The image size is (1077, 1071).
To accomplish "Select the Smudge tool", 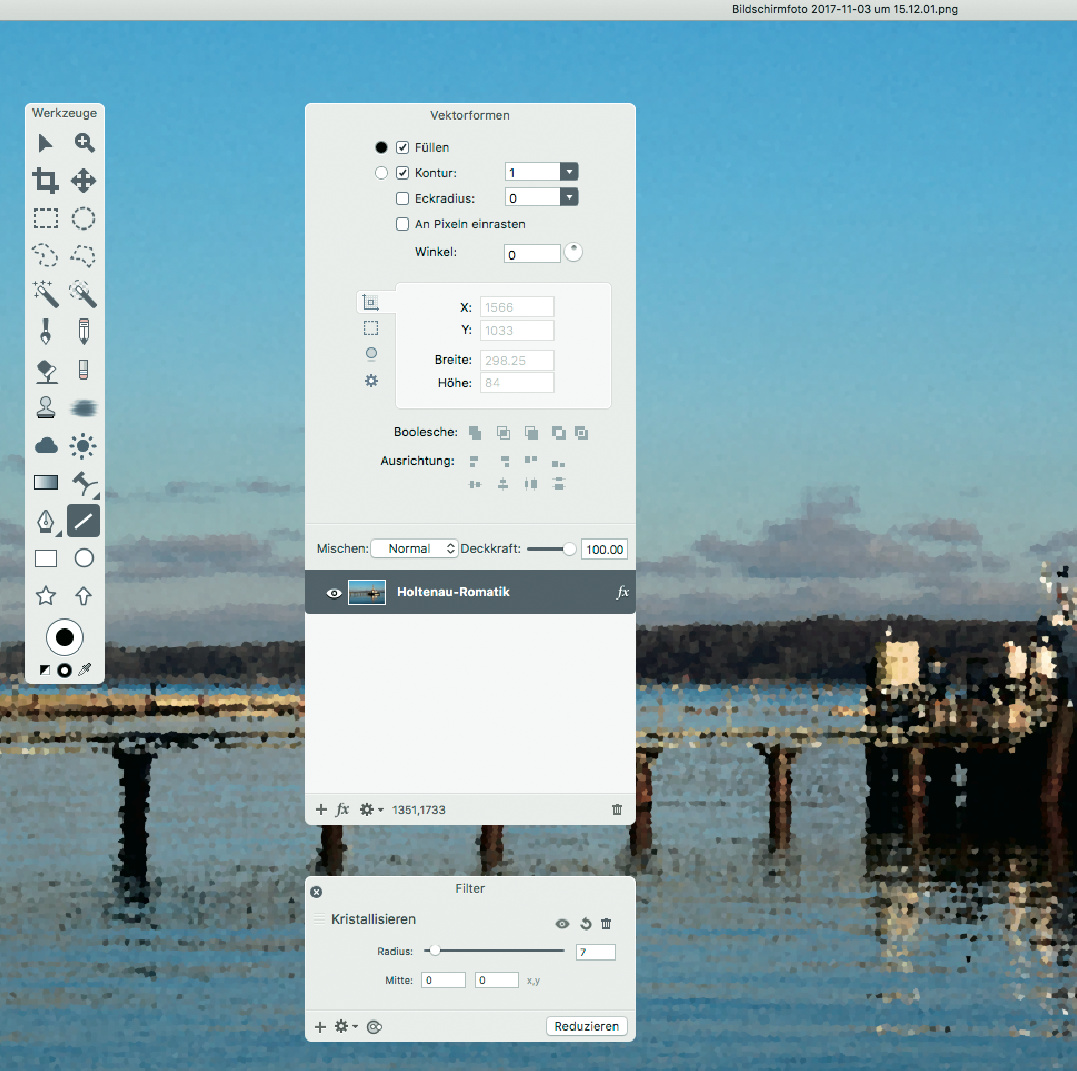I will pyautogui.click(x=84, y=408).
